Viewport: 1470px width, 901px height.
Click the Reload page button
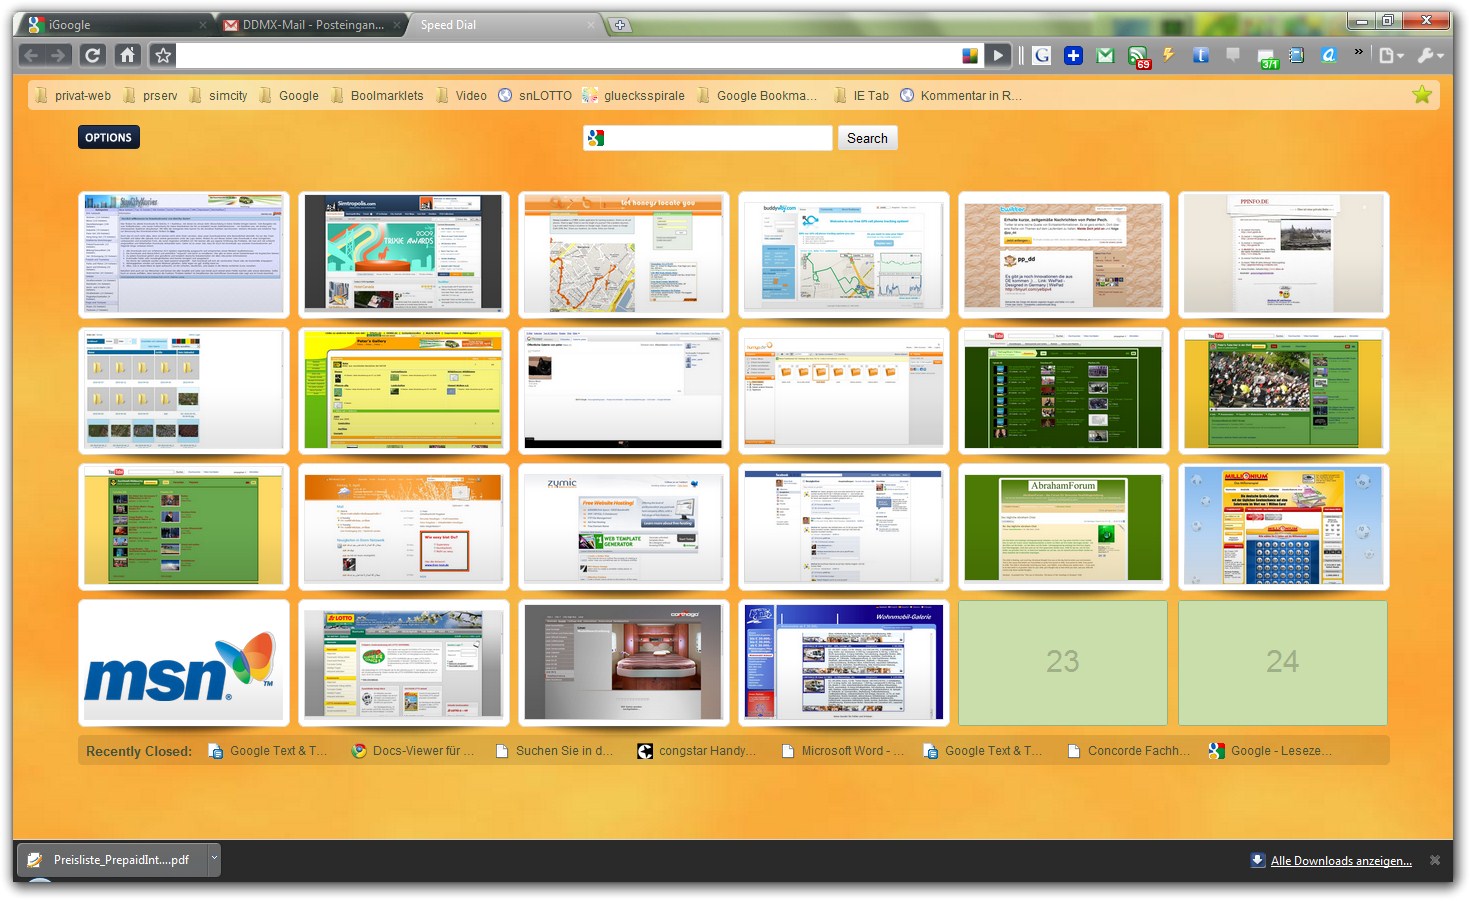[x=92, y=55]
